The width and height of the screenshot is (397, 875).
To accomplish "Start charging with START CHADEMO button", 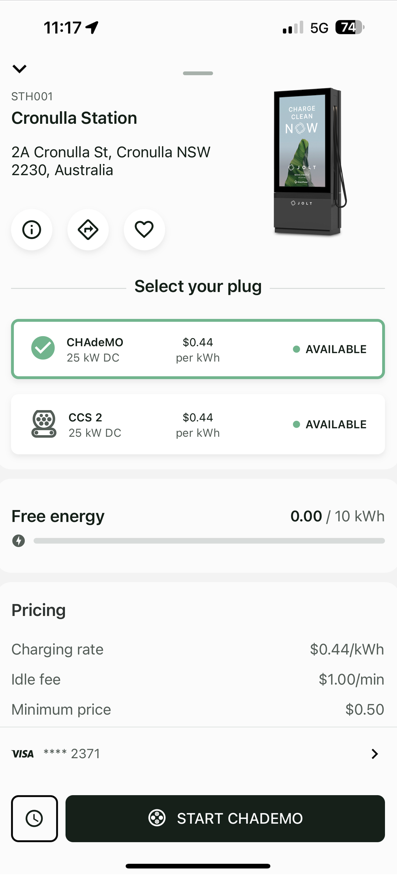I will coord(225,819).
